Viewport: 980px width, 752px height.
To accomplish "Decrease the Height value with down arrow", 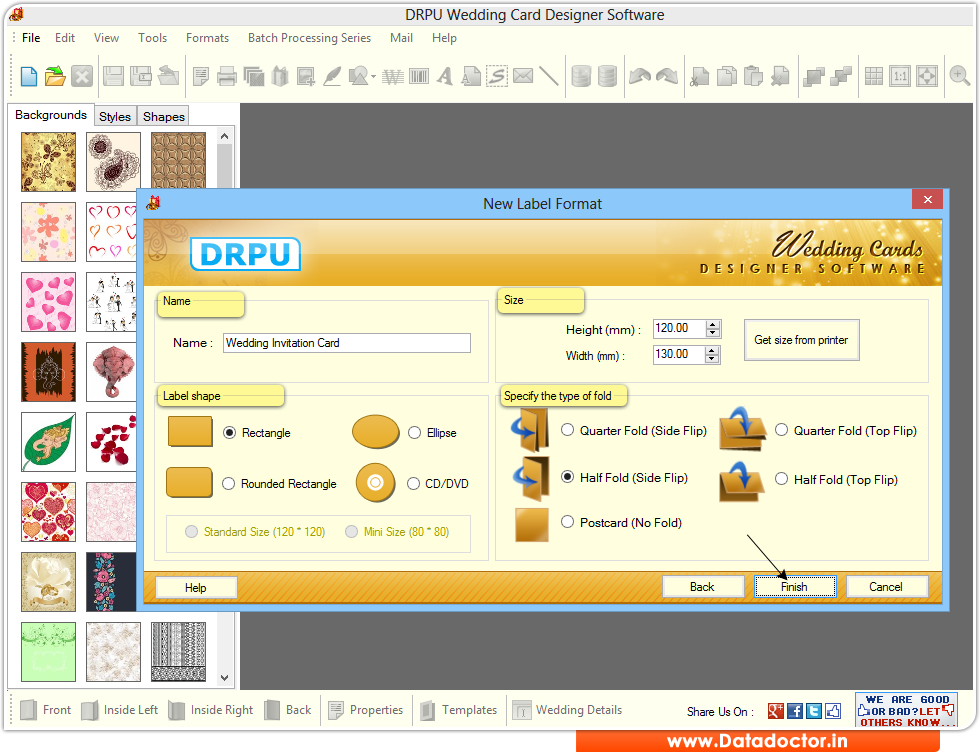I will coord(712,333).
